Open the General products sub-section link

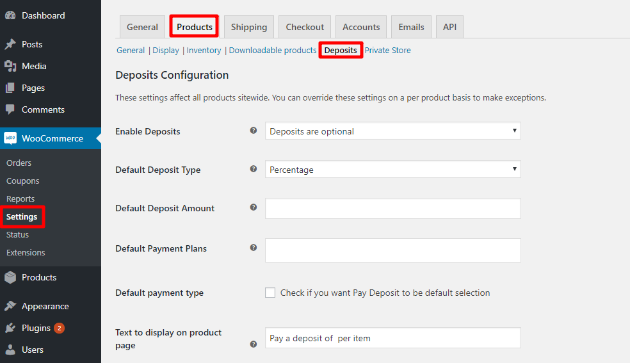[x=131, y=50]
